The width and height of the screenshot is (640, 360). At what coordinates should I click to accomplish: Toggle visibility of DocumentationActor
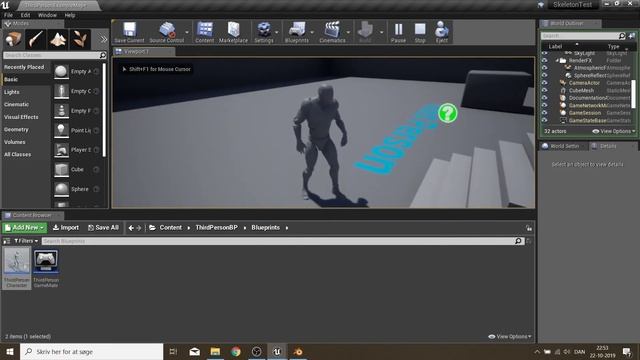point(544,98)
